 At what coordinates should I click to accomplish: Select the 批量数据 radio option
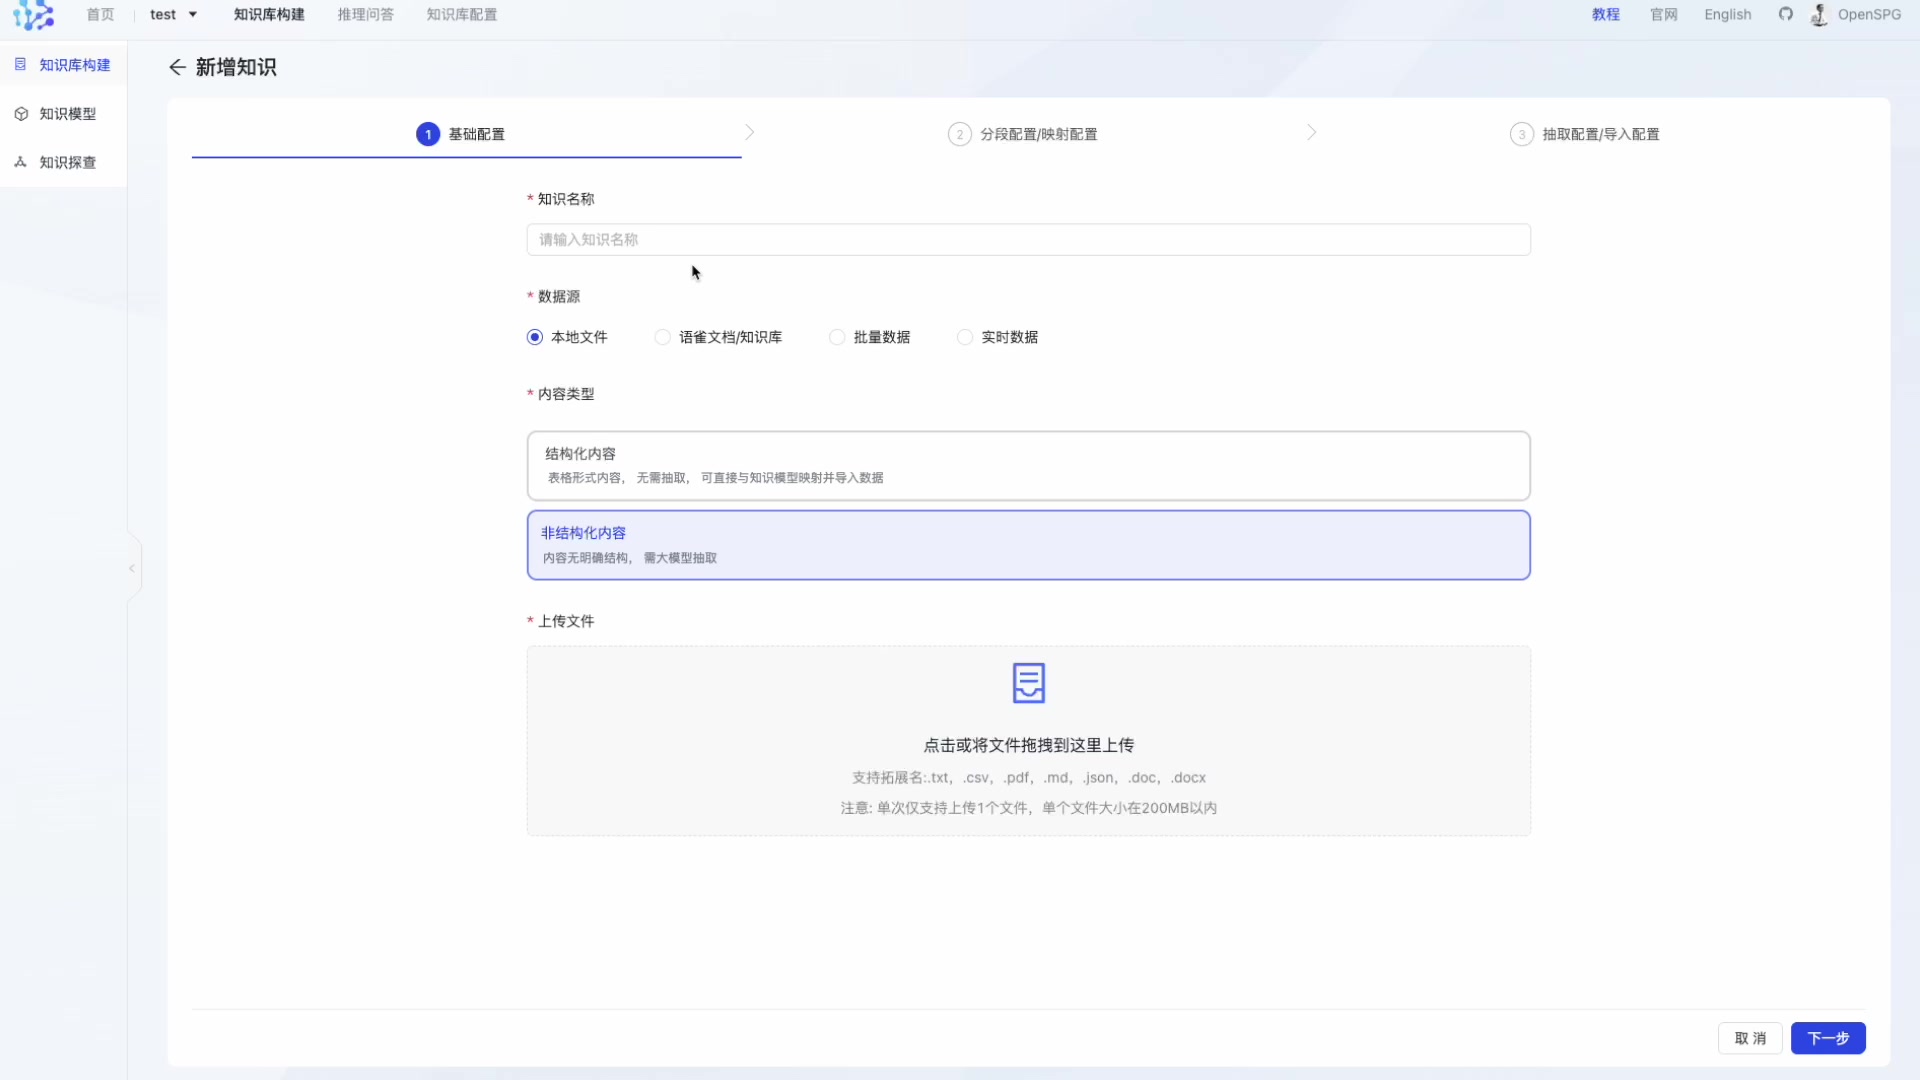(837, 337)
